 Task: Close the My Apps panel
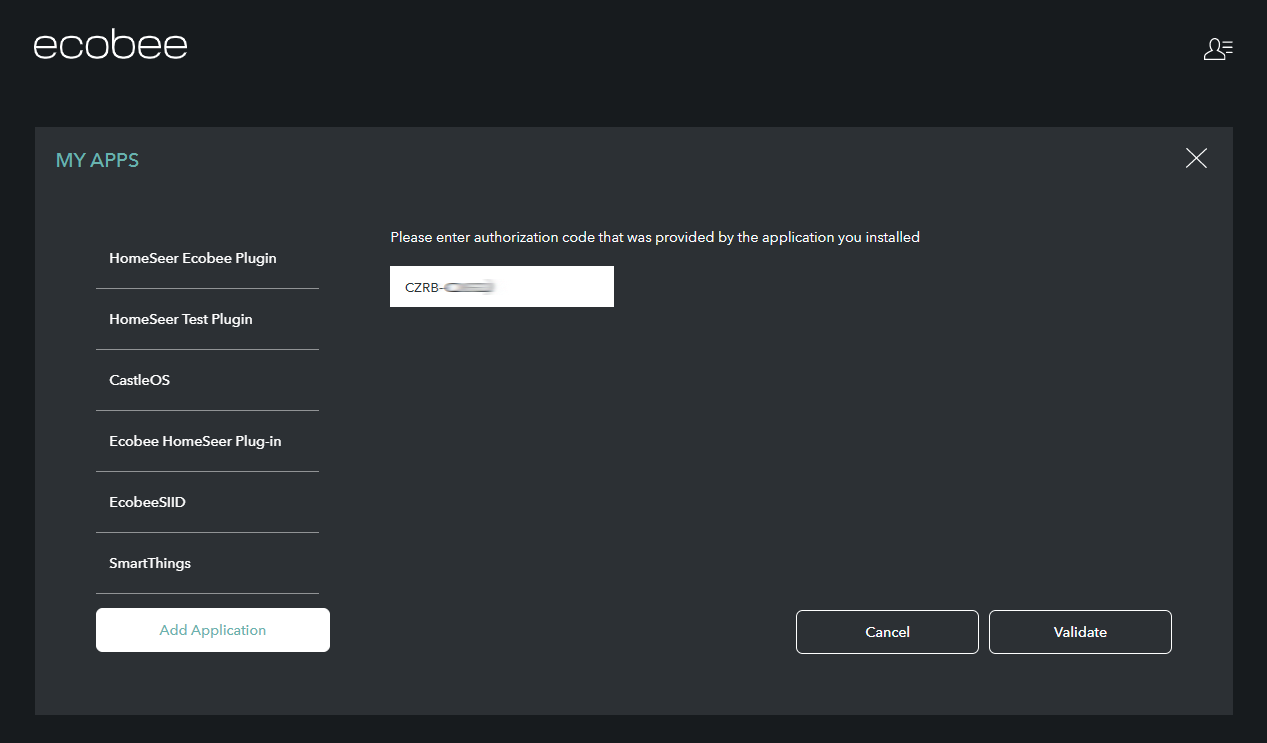tap(1195, 158)
